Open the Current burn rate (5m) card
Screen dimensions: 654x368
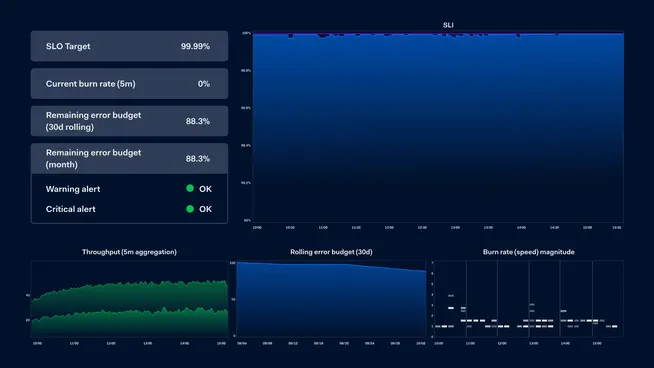129,83
